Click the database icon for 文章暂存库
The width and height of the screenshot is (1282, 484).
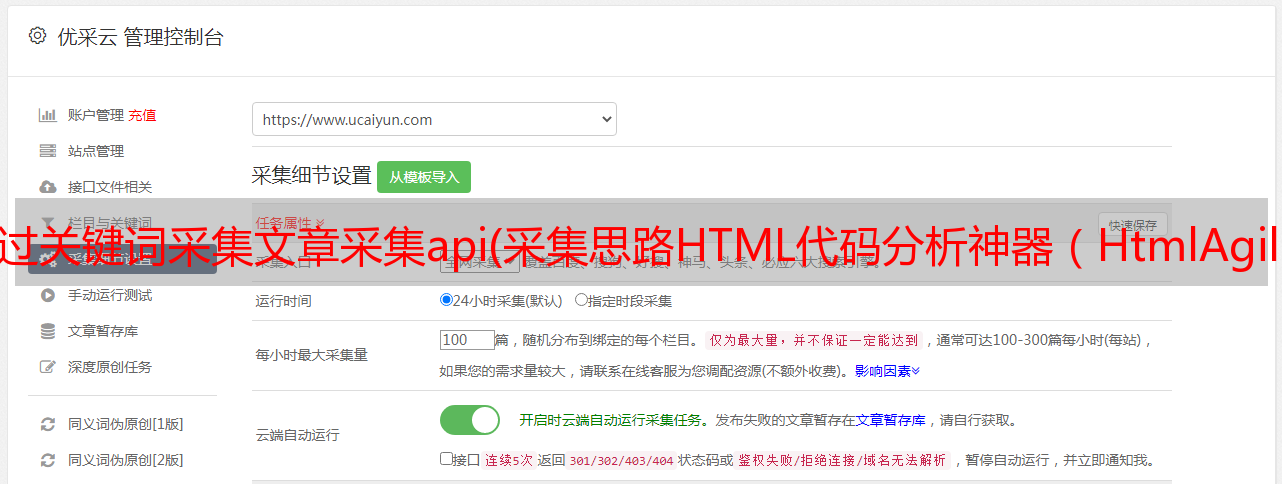[x=47, y=331]
